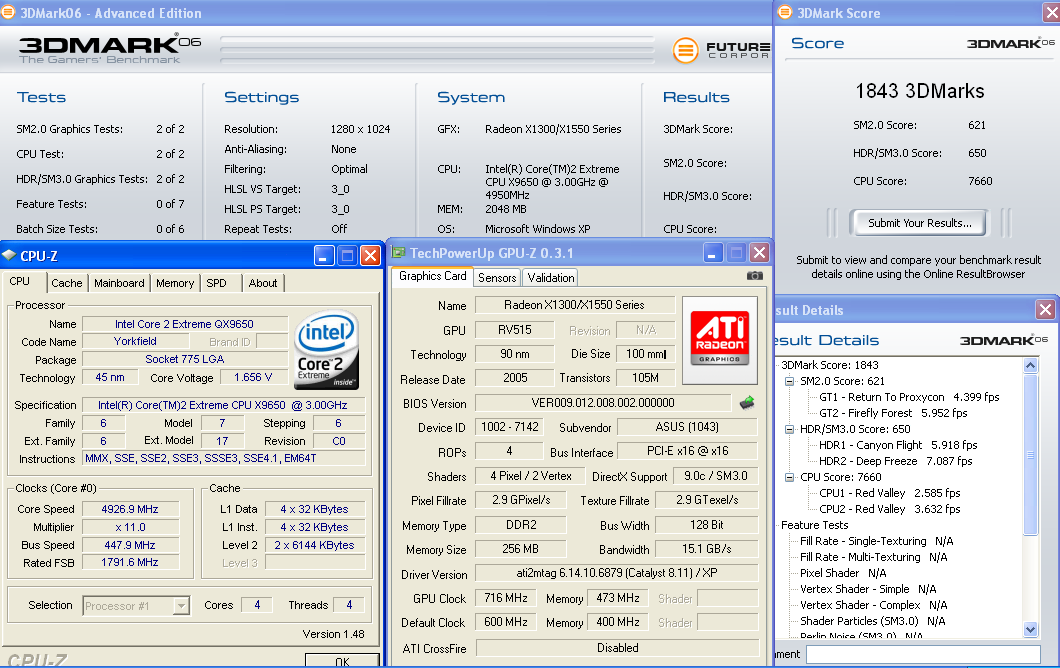Open the Processor #1 selection dropdown

tap(180, 606)
